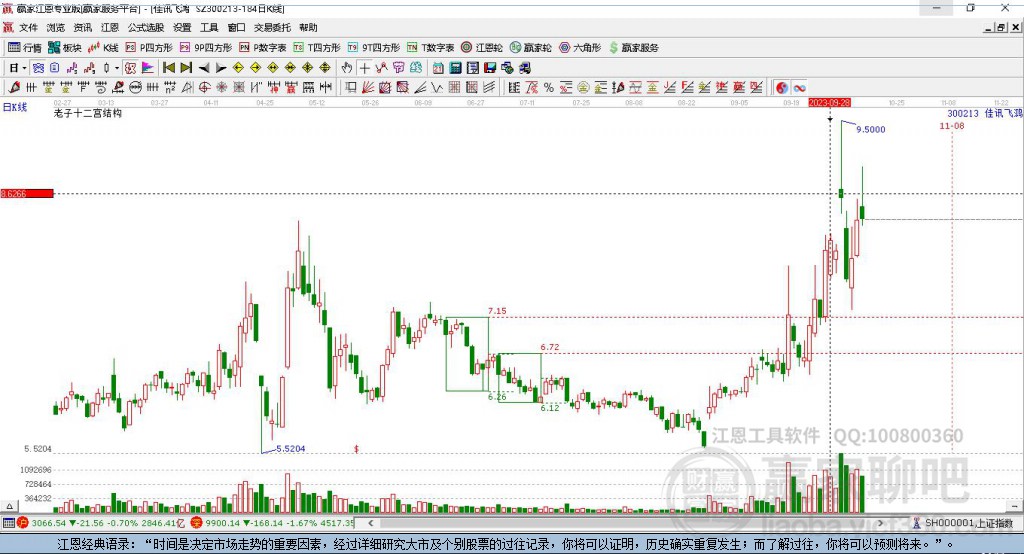
Task: Click the infinity loop icon
Action: (x=799, y=88)
